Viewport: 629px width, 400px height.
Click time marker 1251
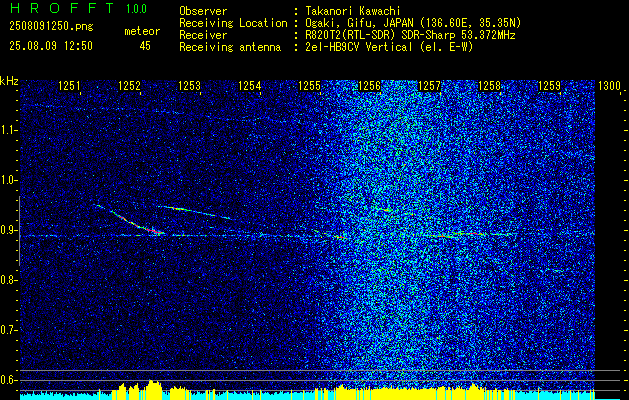point(69,86)
